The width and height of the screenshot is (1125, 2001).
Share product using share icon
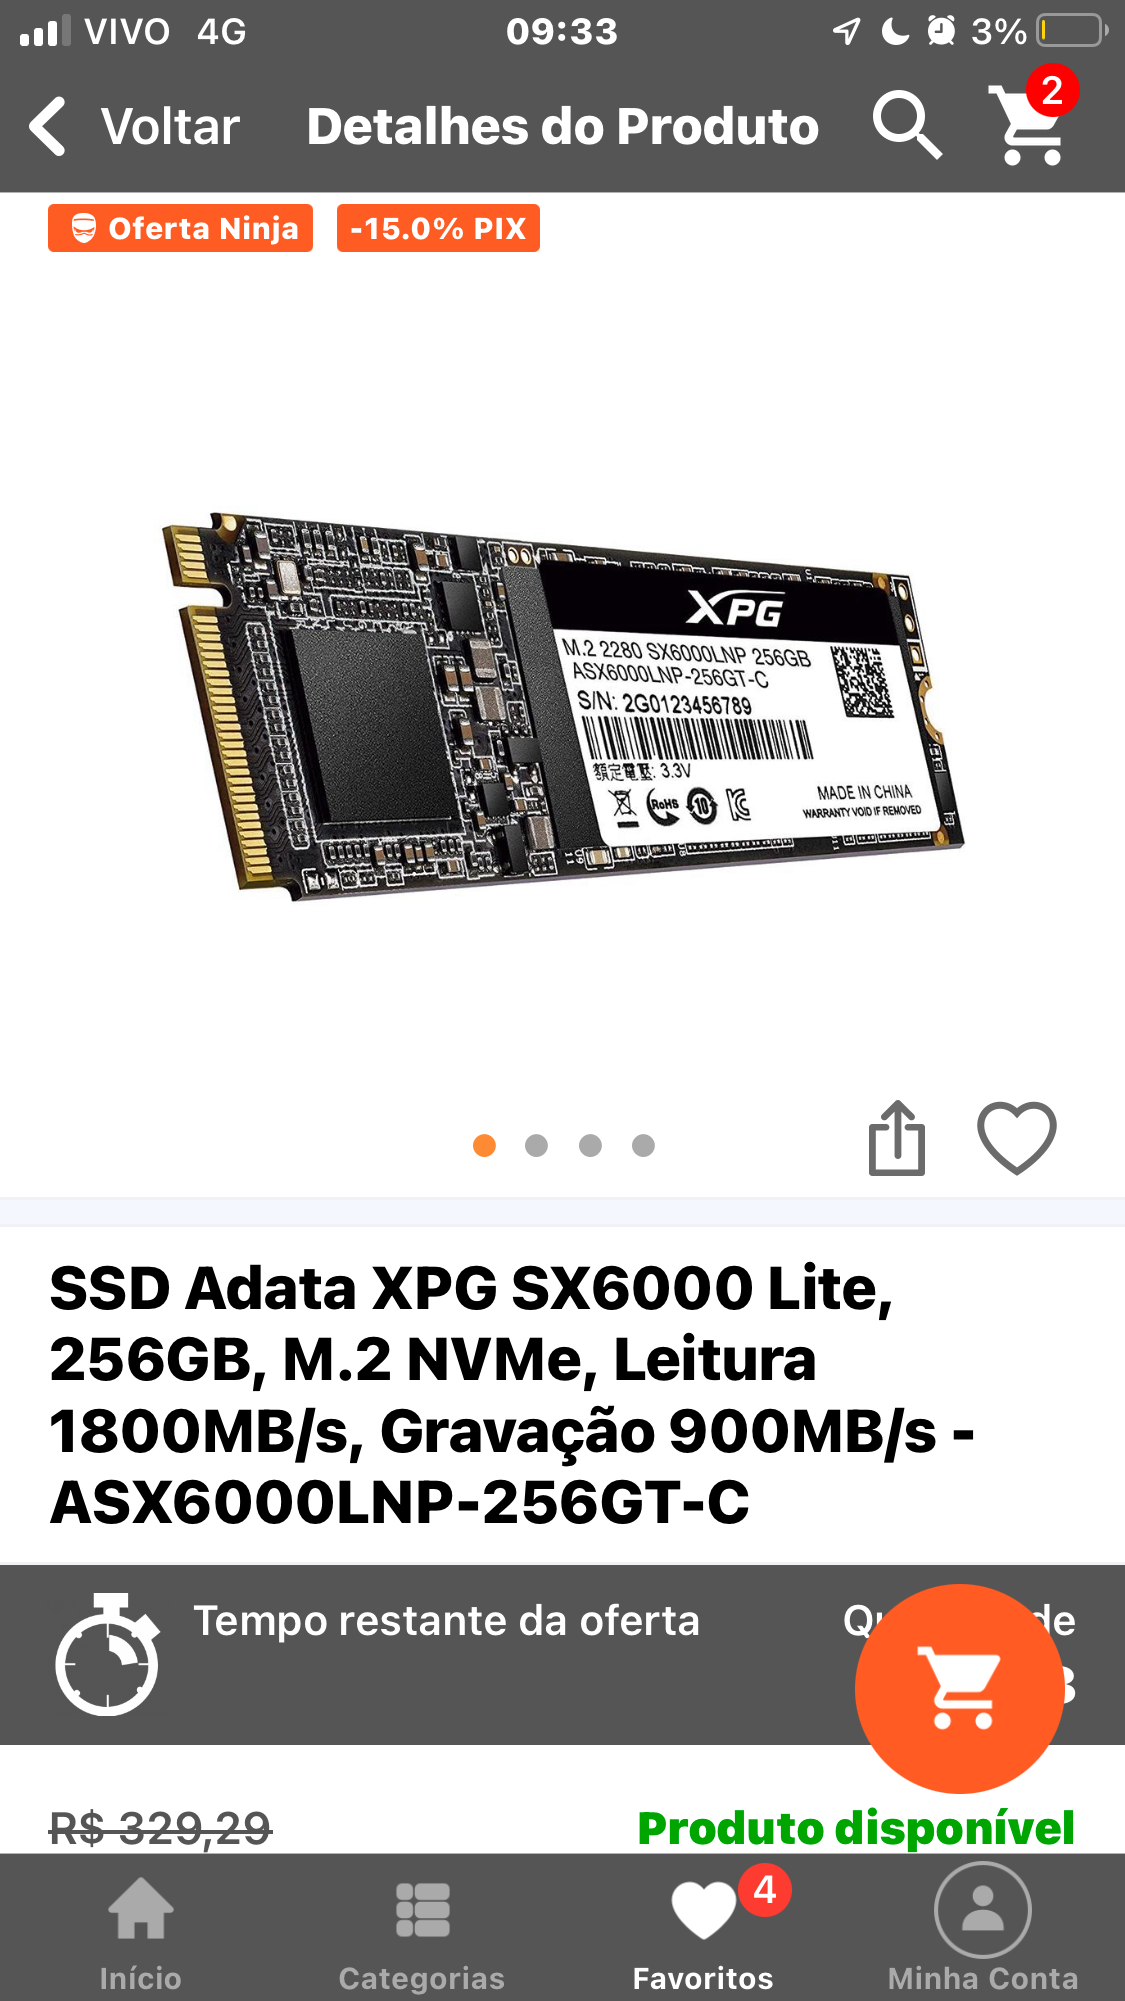[x=897, y=1138]
